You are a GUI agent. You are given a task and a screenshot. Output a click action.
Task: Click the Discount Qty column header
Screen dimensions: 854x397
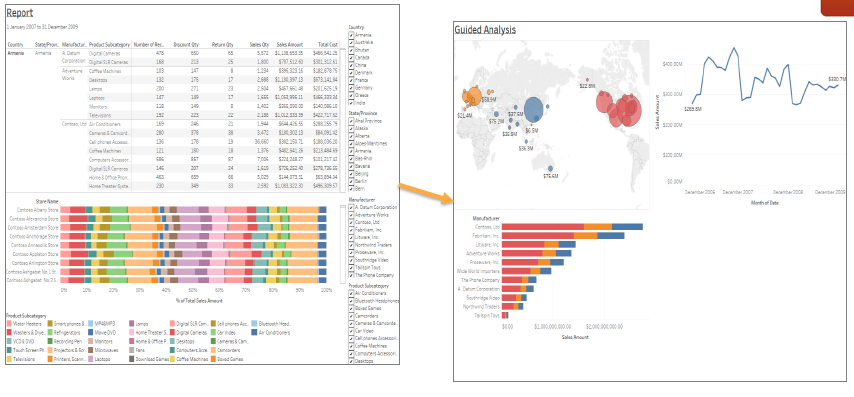tap(186, 45)
